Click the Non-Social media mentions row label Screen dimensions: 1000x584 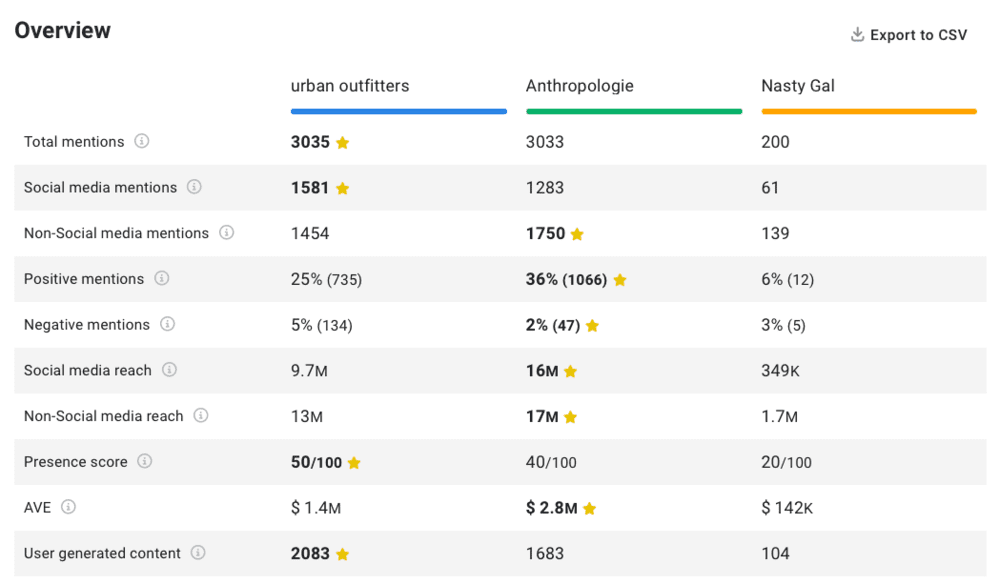116,233
